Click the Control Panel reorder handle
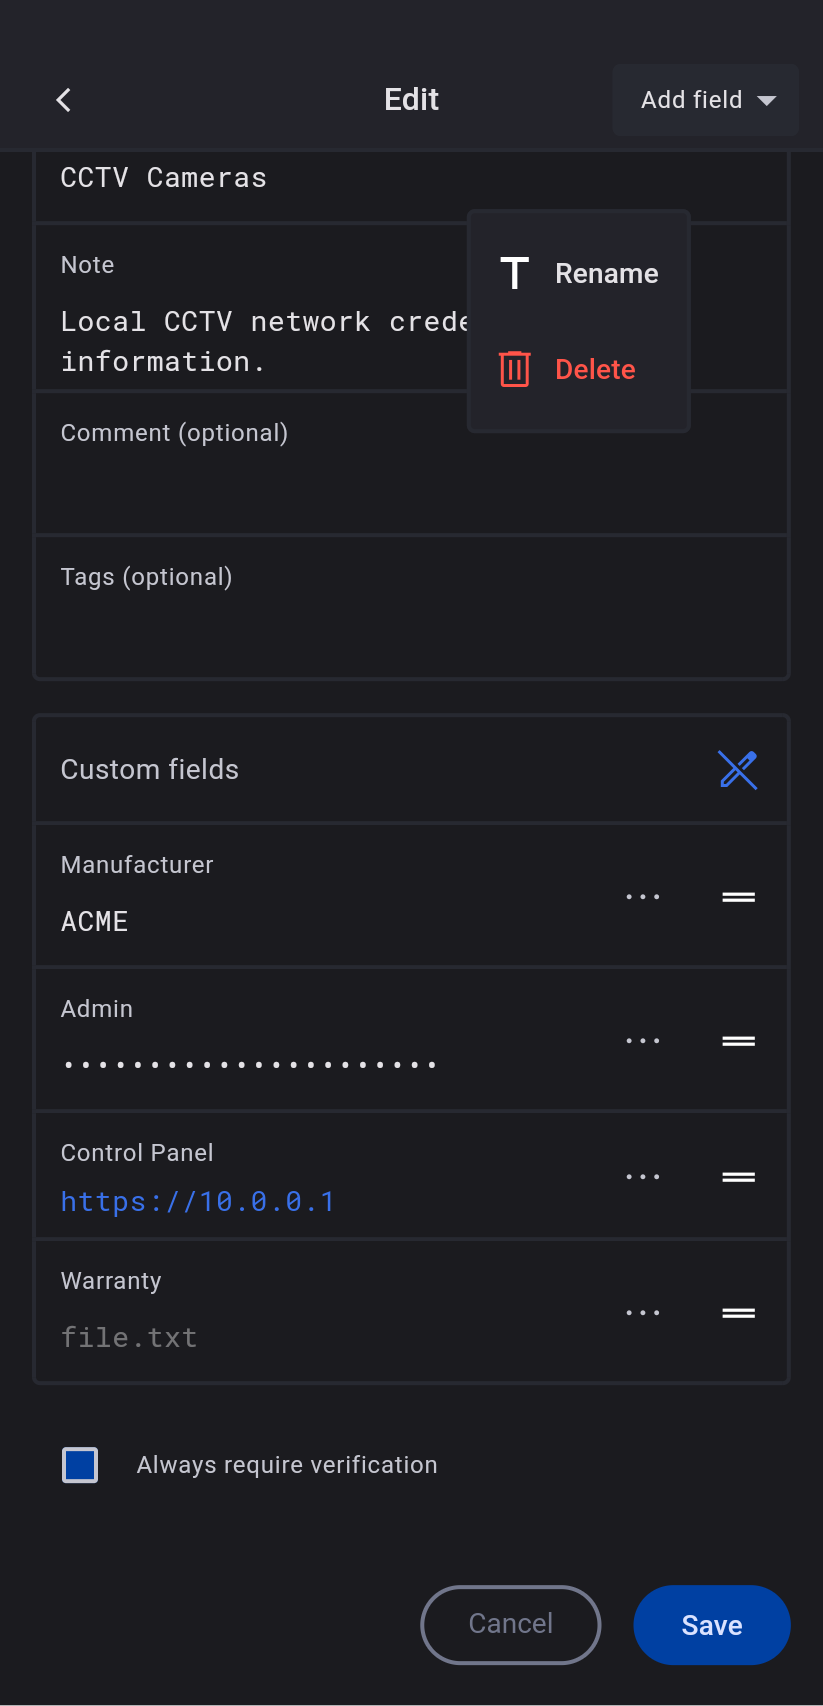The image size is (823, 1706). pos(739,1177)
